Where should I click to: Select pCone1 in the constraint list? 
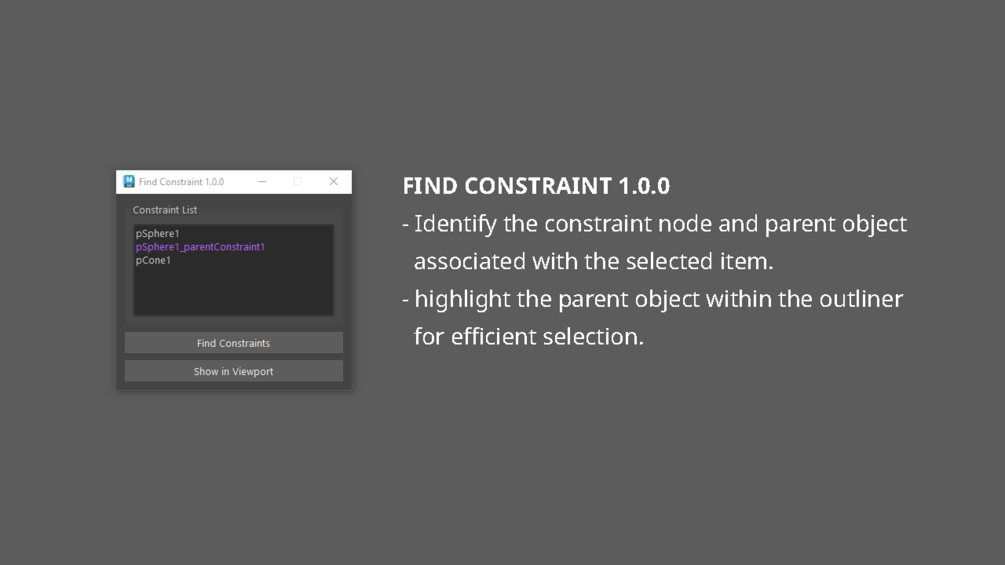click(154, 260)
